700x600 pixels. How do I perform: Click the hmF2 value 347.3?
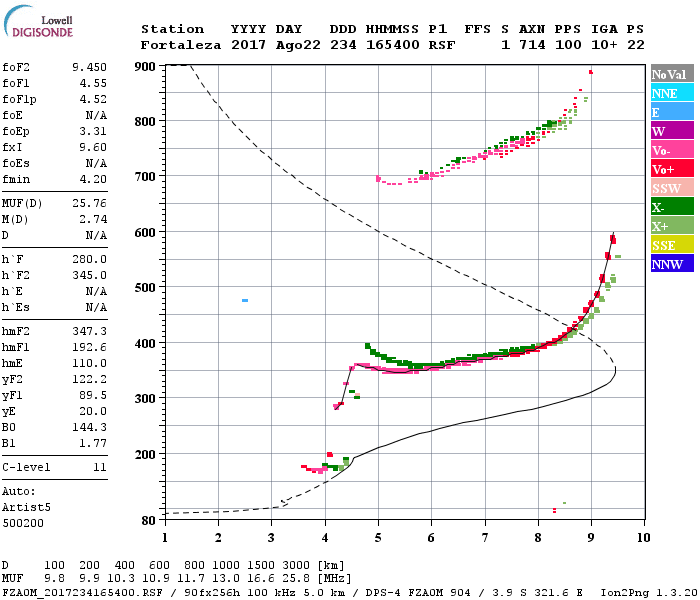click(89, 331)
